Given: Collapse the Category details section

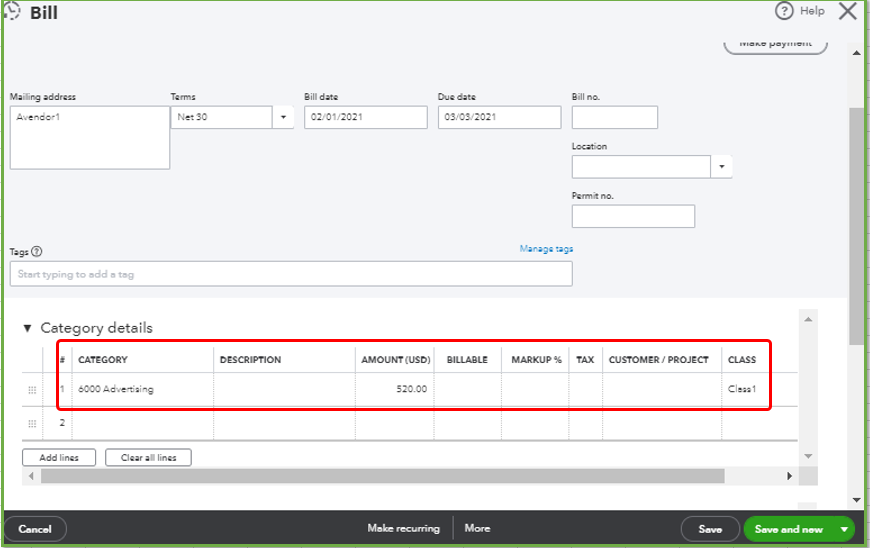Looking at the screenshot, I should tap(27, 328).
